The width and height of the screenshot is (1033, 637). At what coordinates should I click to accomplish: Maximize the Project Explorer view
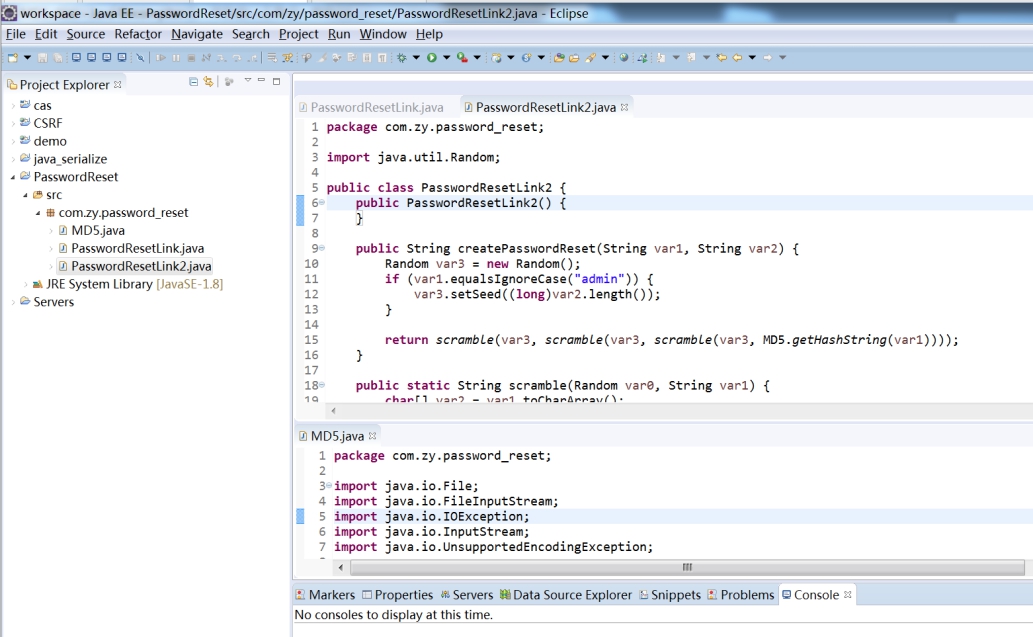pyautogui.click(x=277, y=82)
